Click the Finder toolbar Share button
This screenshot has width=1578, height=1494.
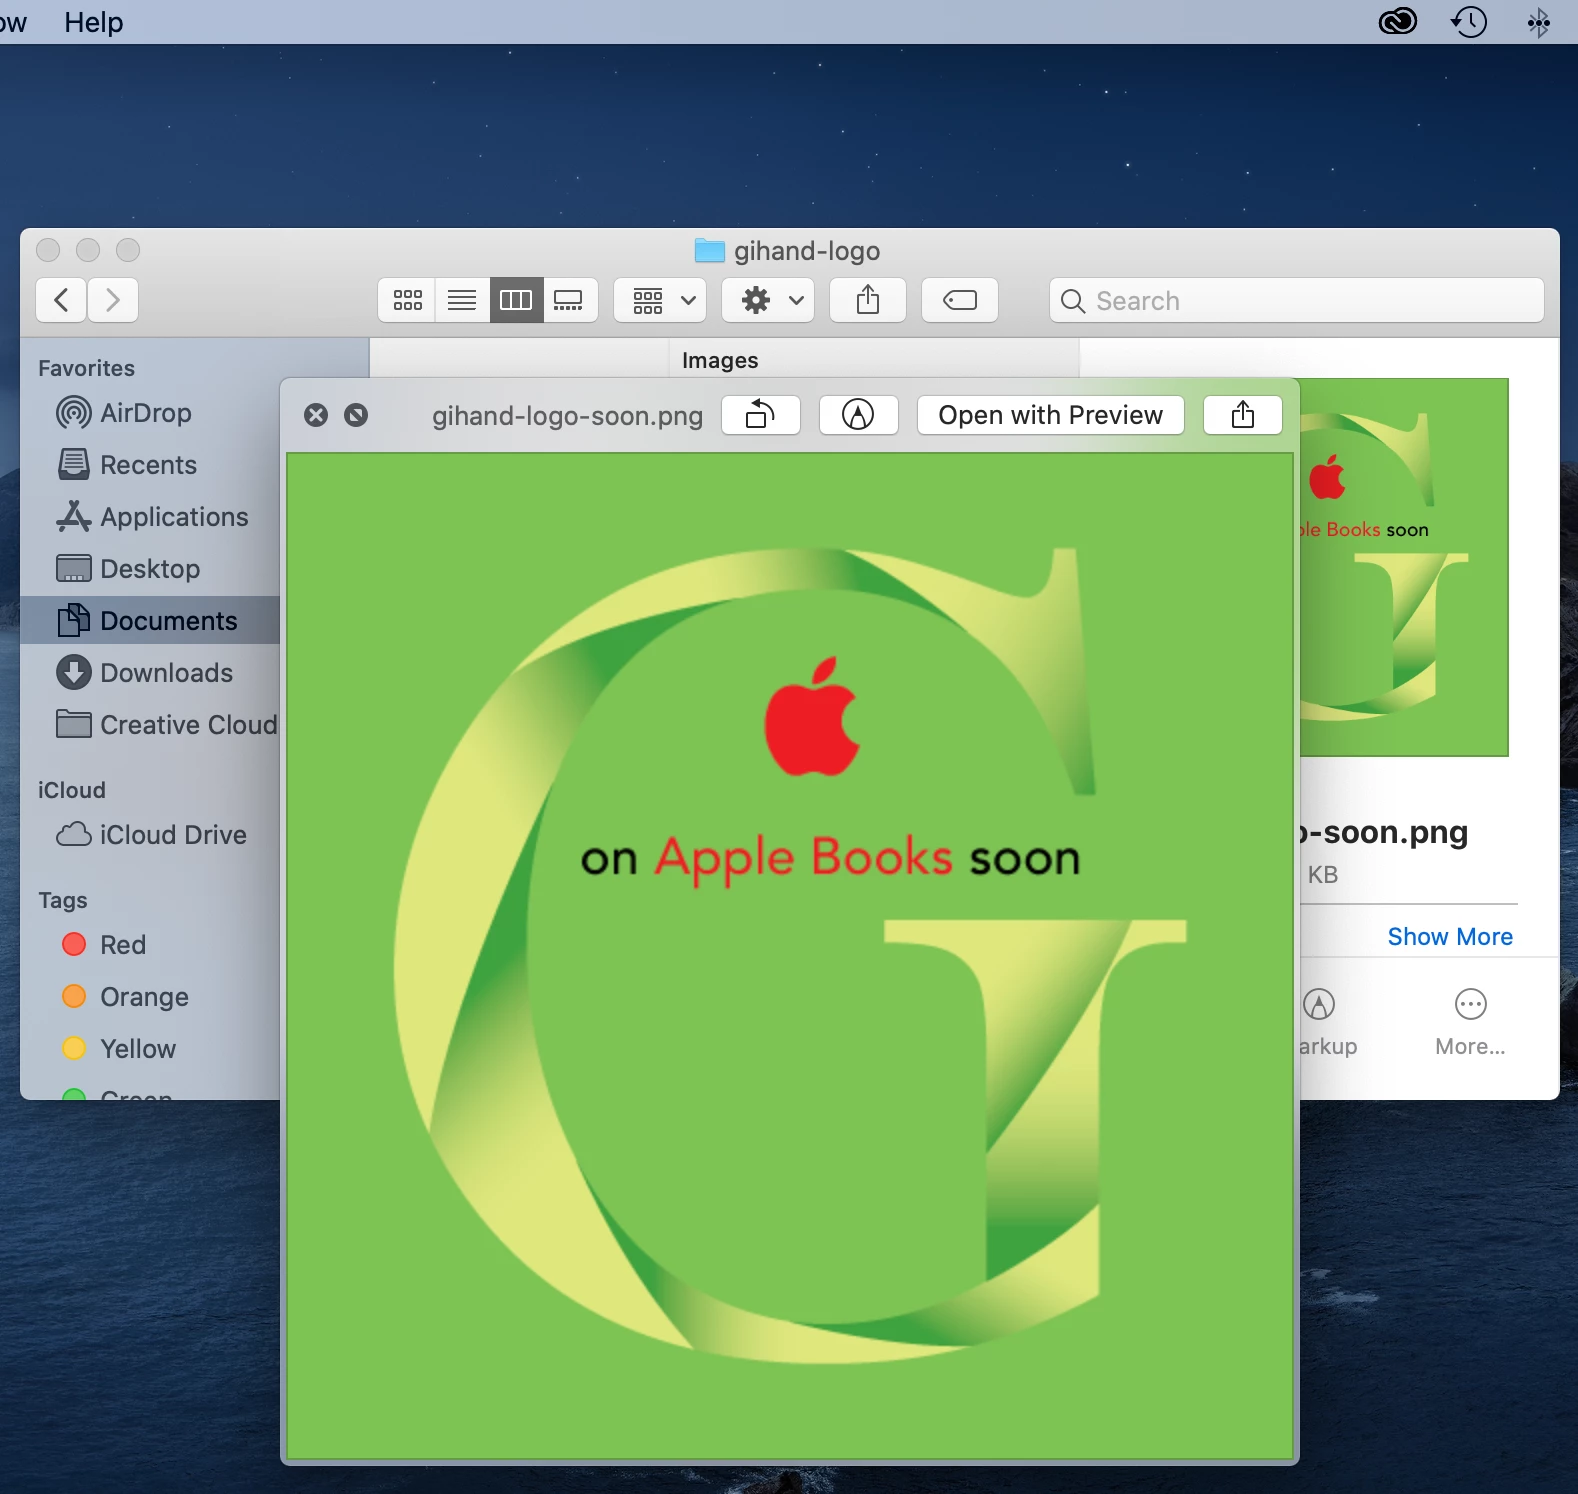point(868,300)
